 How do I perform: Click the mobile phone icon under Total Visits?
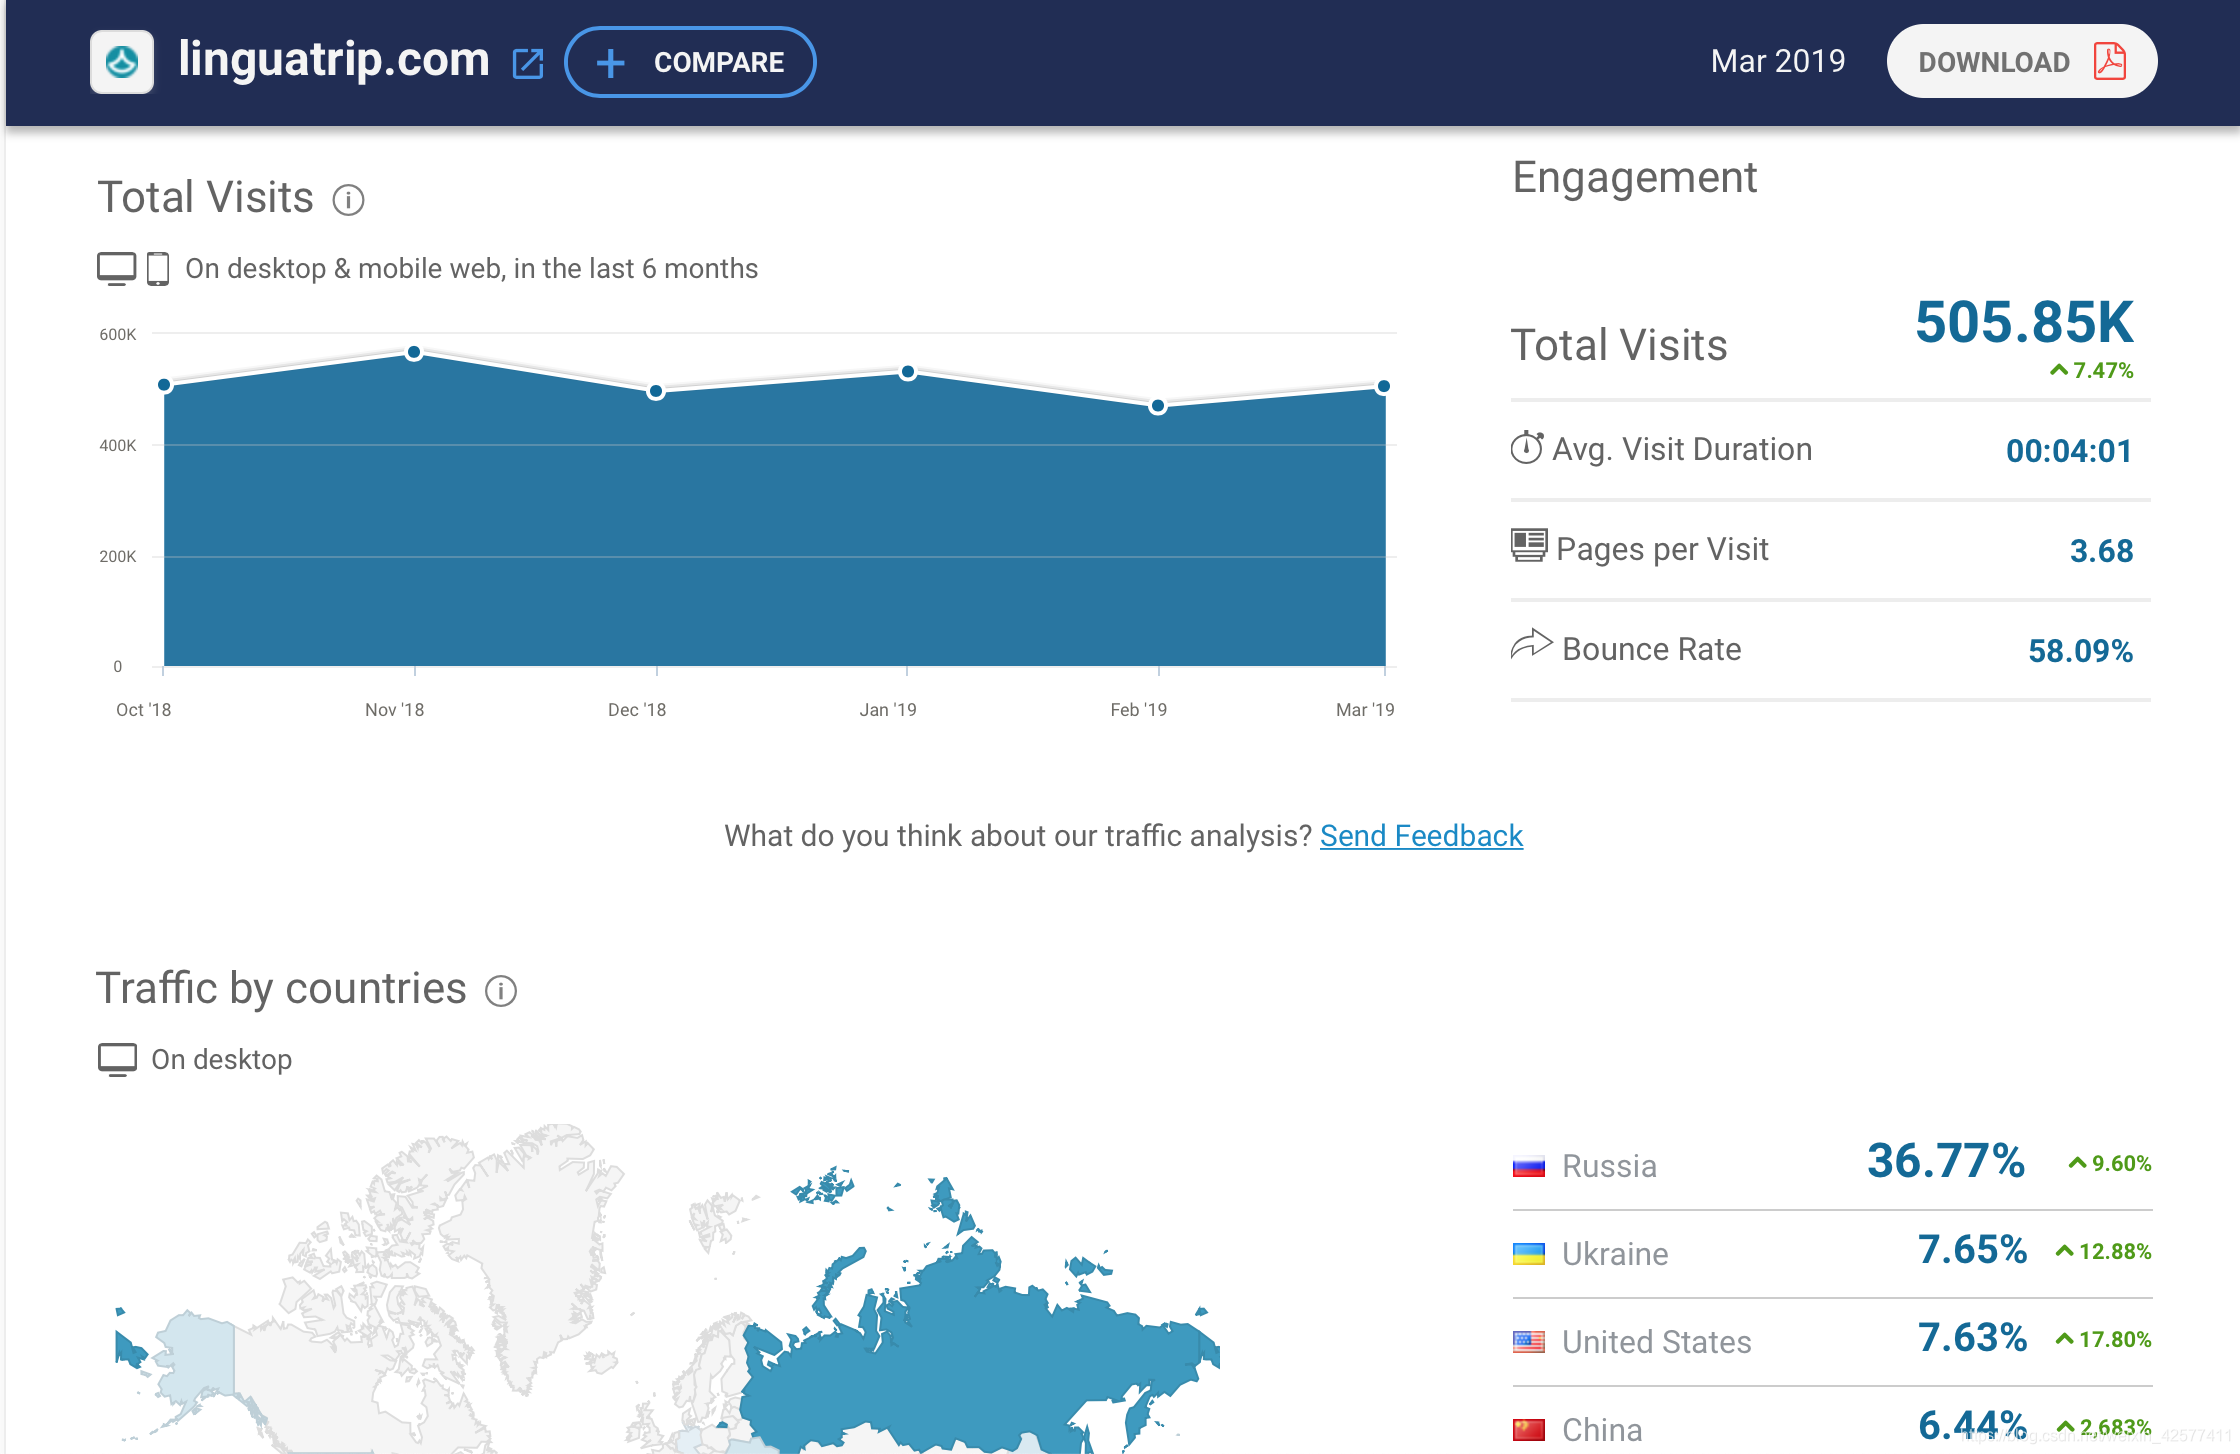coord(158,269)
